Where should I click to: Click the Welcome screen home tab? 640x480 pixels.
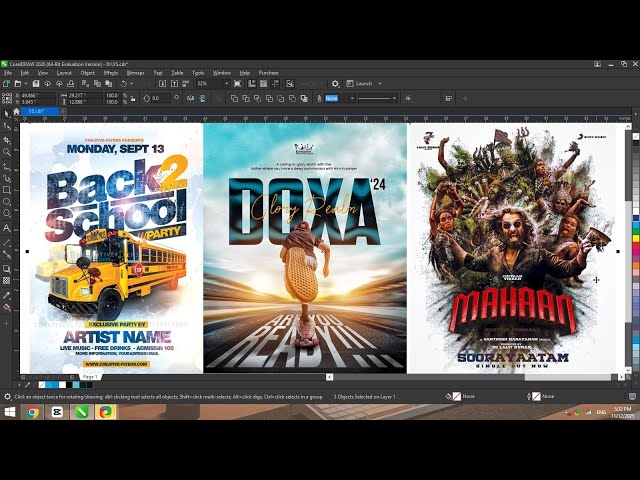[16, 111]
